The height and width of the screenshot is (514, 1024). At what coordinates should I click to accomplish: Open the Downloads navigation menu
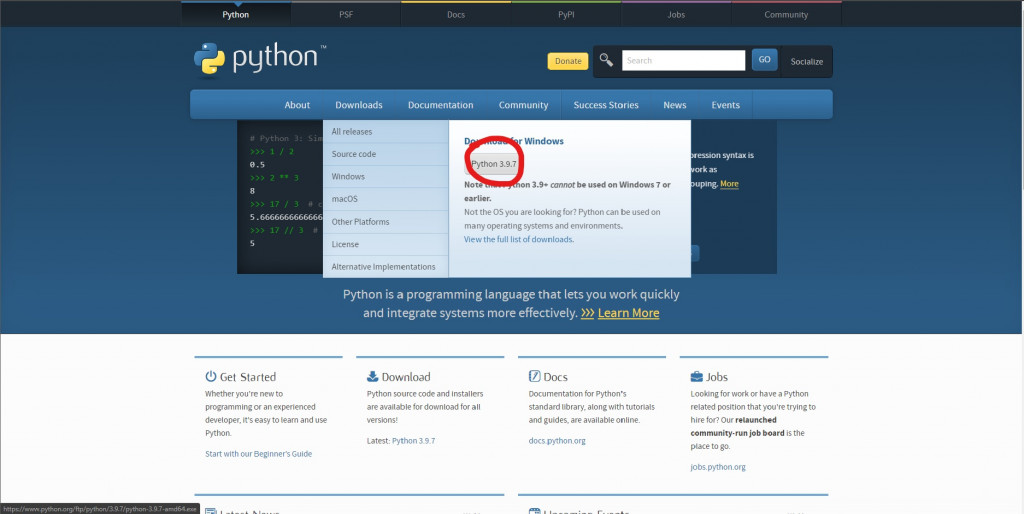[359, 104]
